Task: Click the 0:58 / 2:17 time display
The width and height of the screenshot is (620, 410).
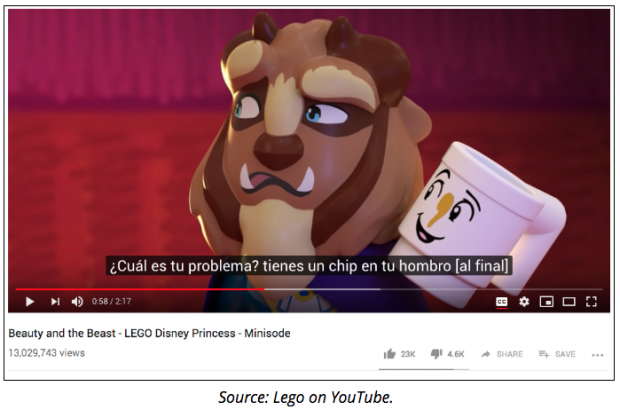Action: tap(112, 302)
